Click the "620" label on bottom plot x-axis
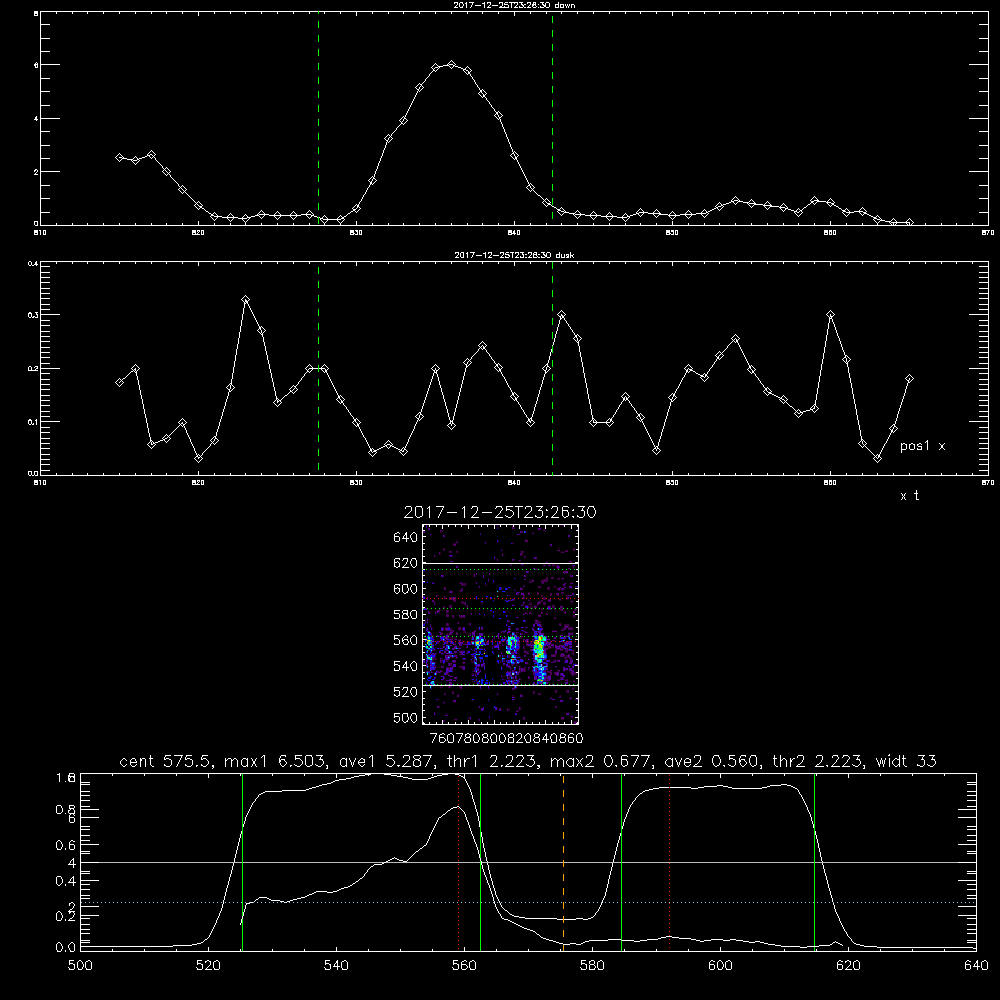Image resolution: width=1000 pixels, height=1000 pixels. 848,966
